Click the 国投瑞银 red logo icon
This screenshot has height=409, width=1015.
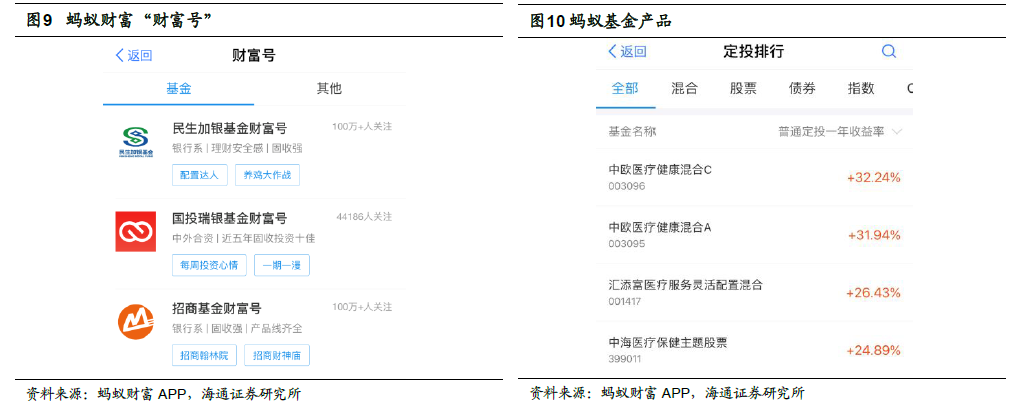coord(136,231)
